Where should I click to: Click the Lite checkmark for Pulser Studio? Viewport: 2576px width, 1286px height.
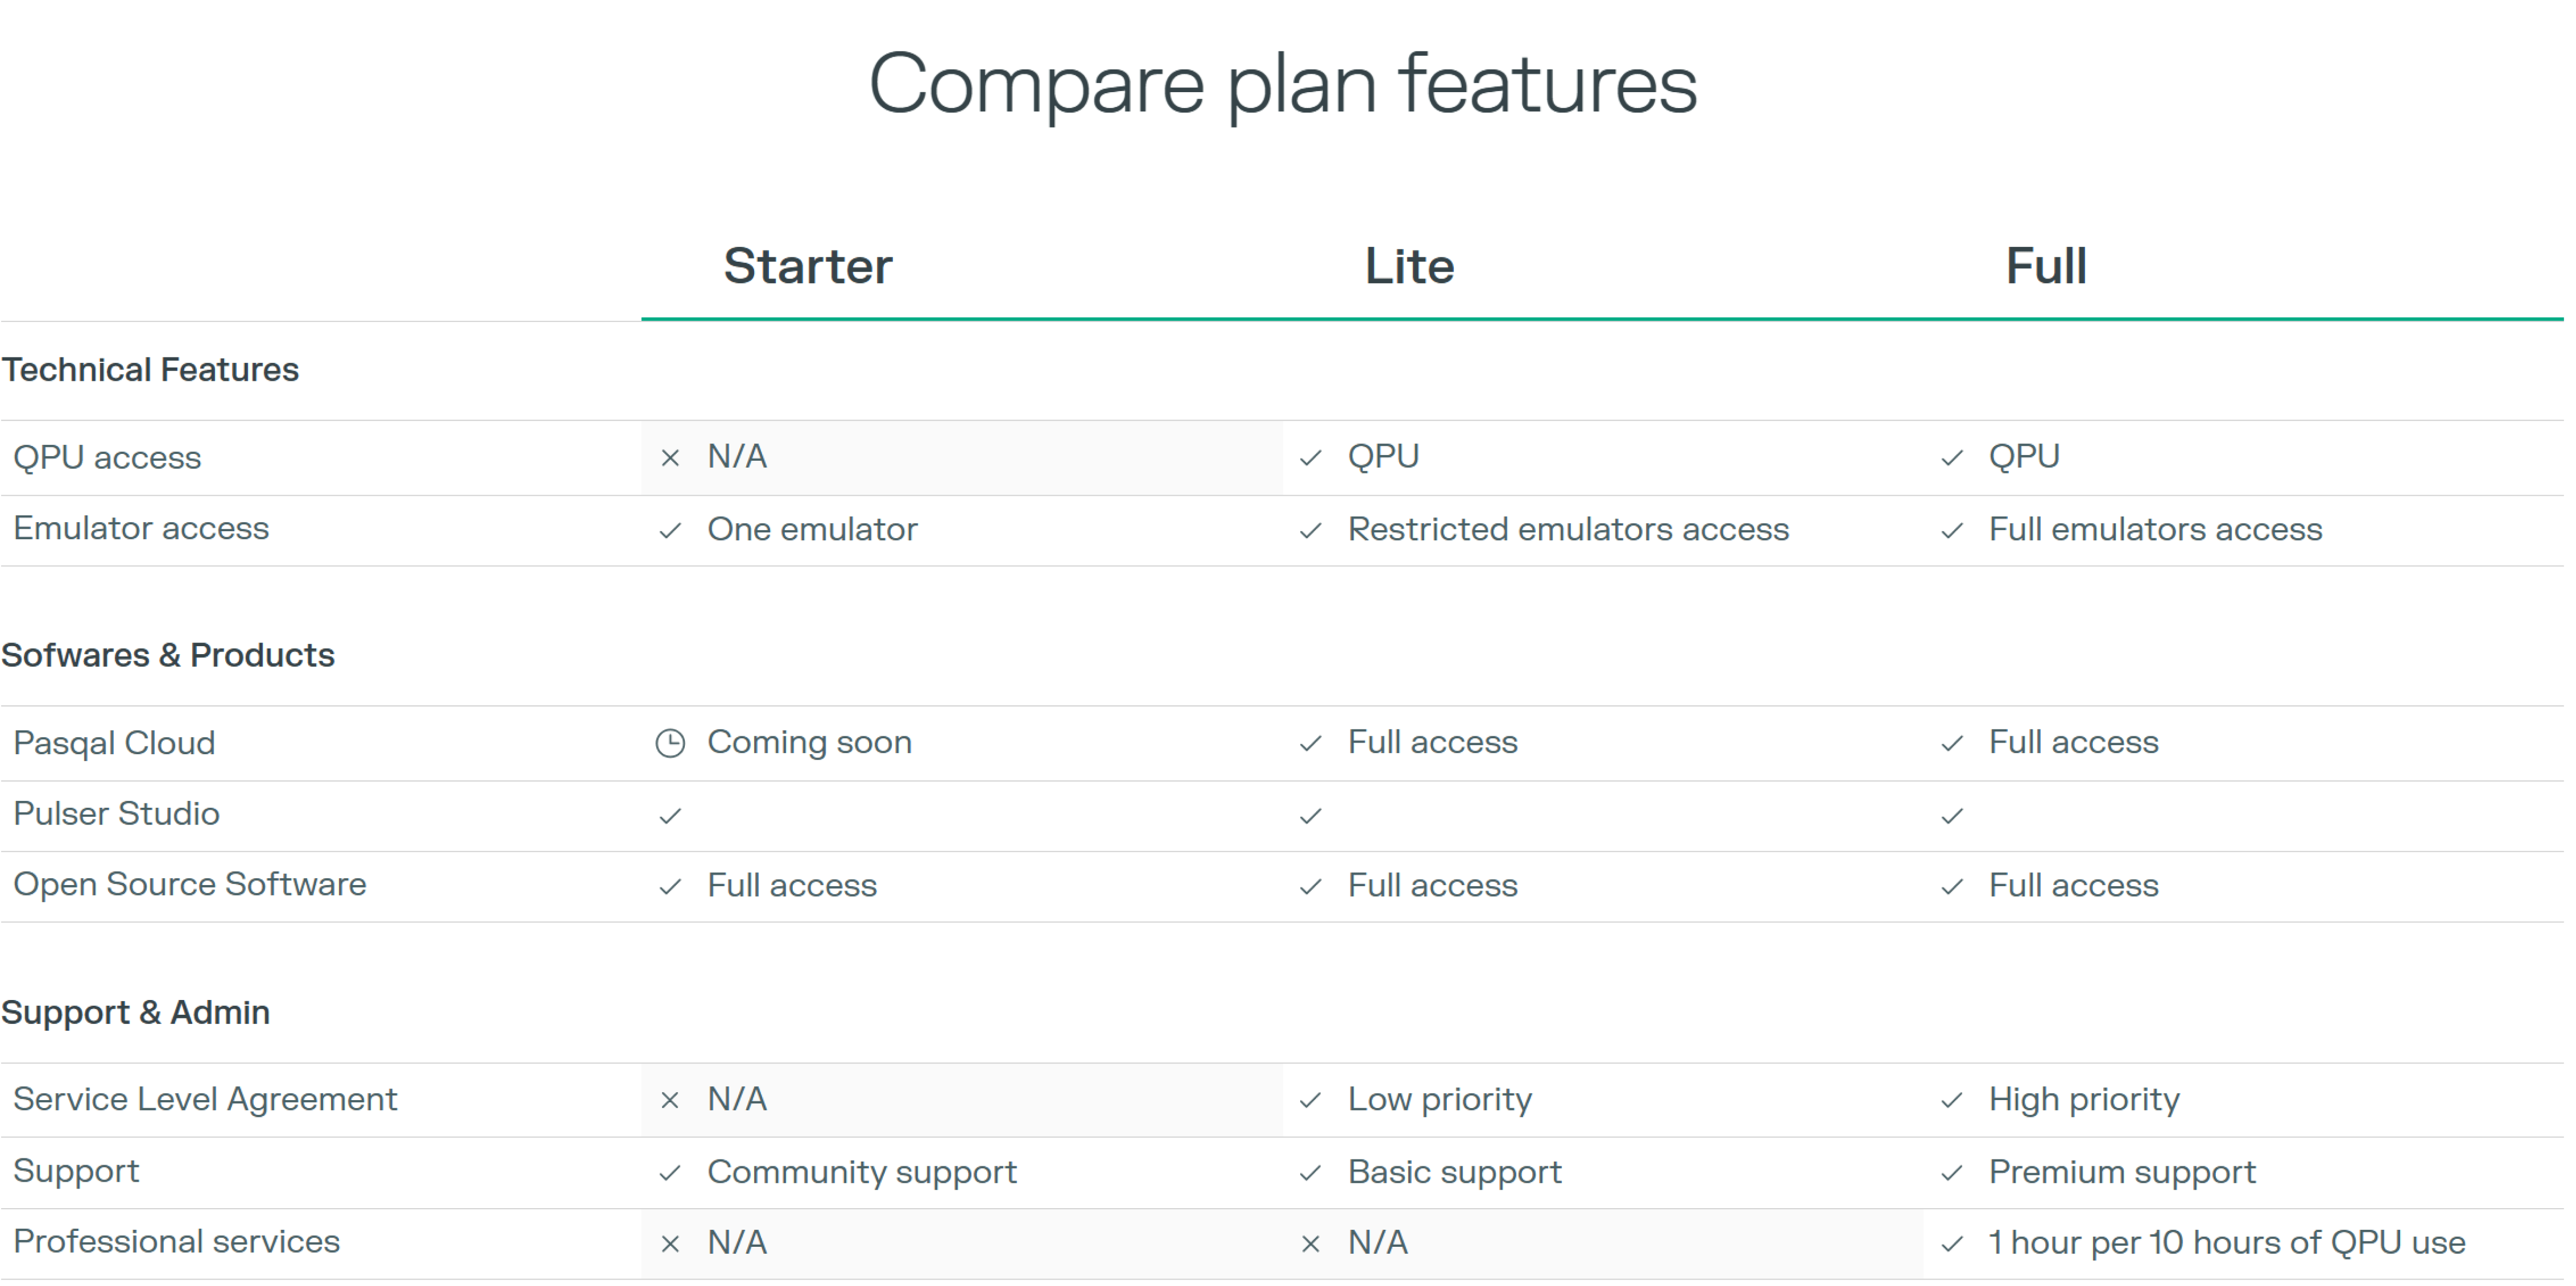click(x=1310, y=816)
